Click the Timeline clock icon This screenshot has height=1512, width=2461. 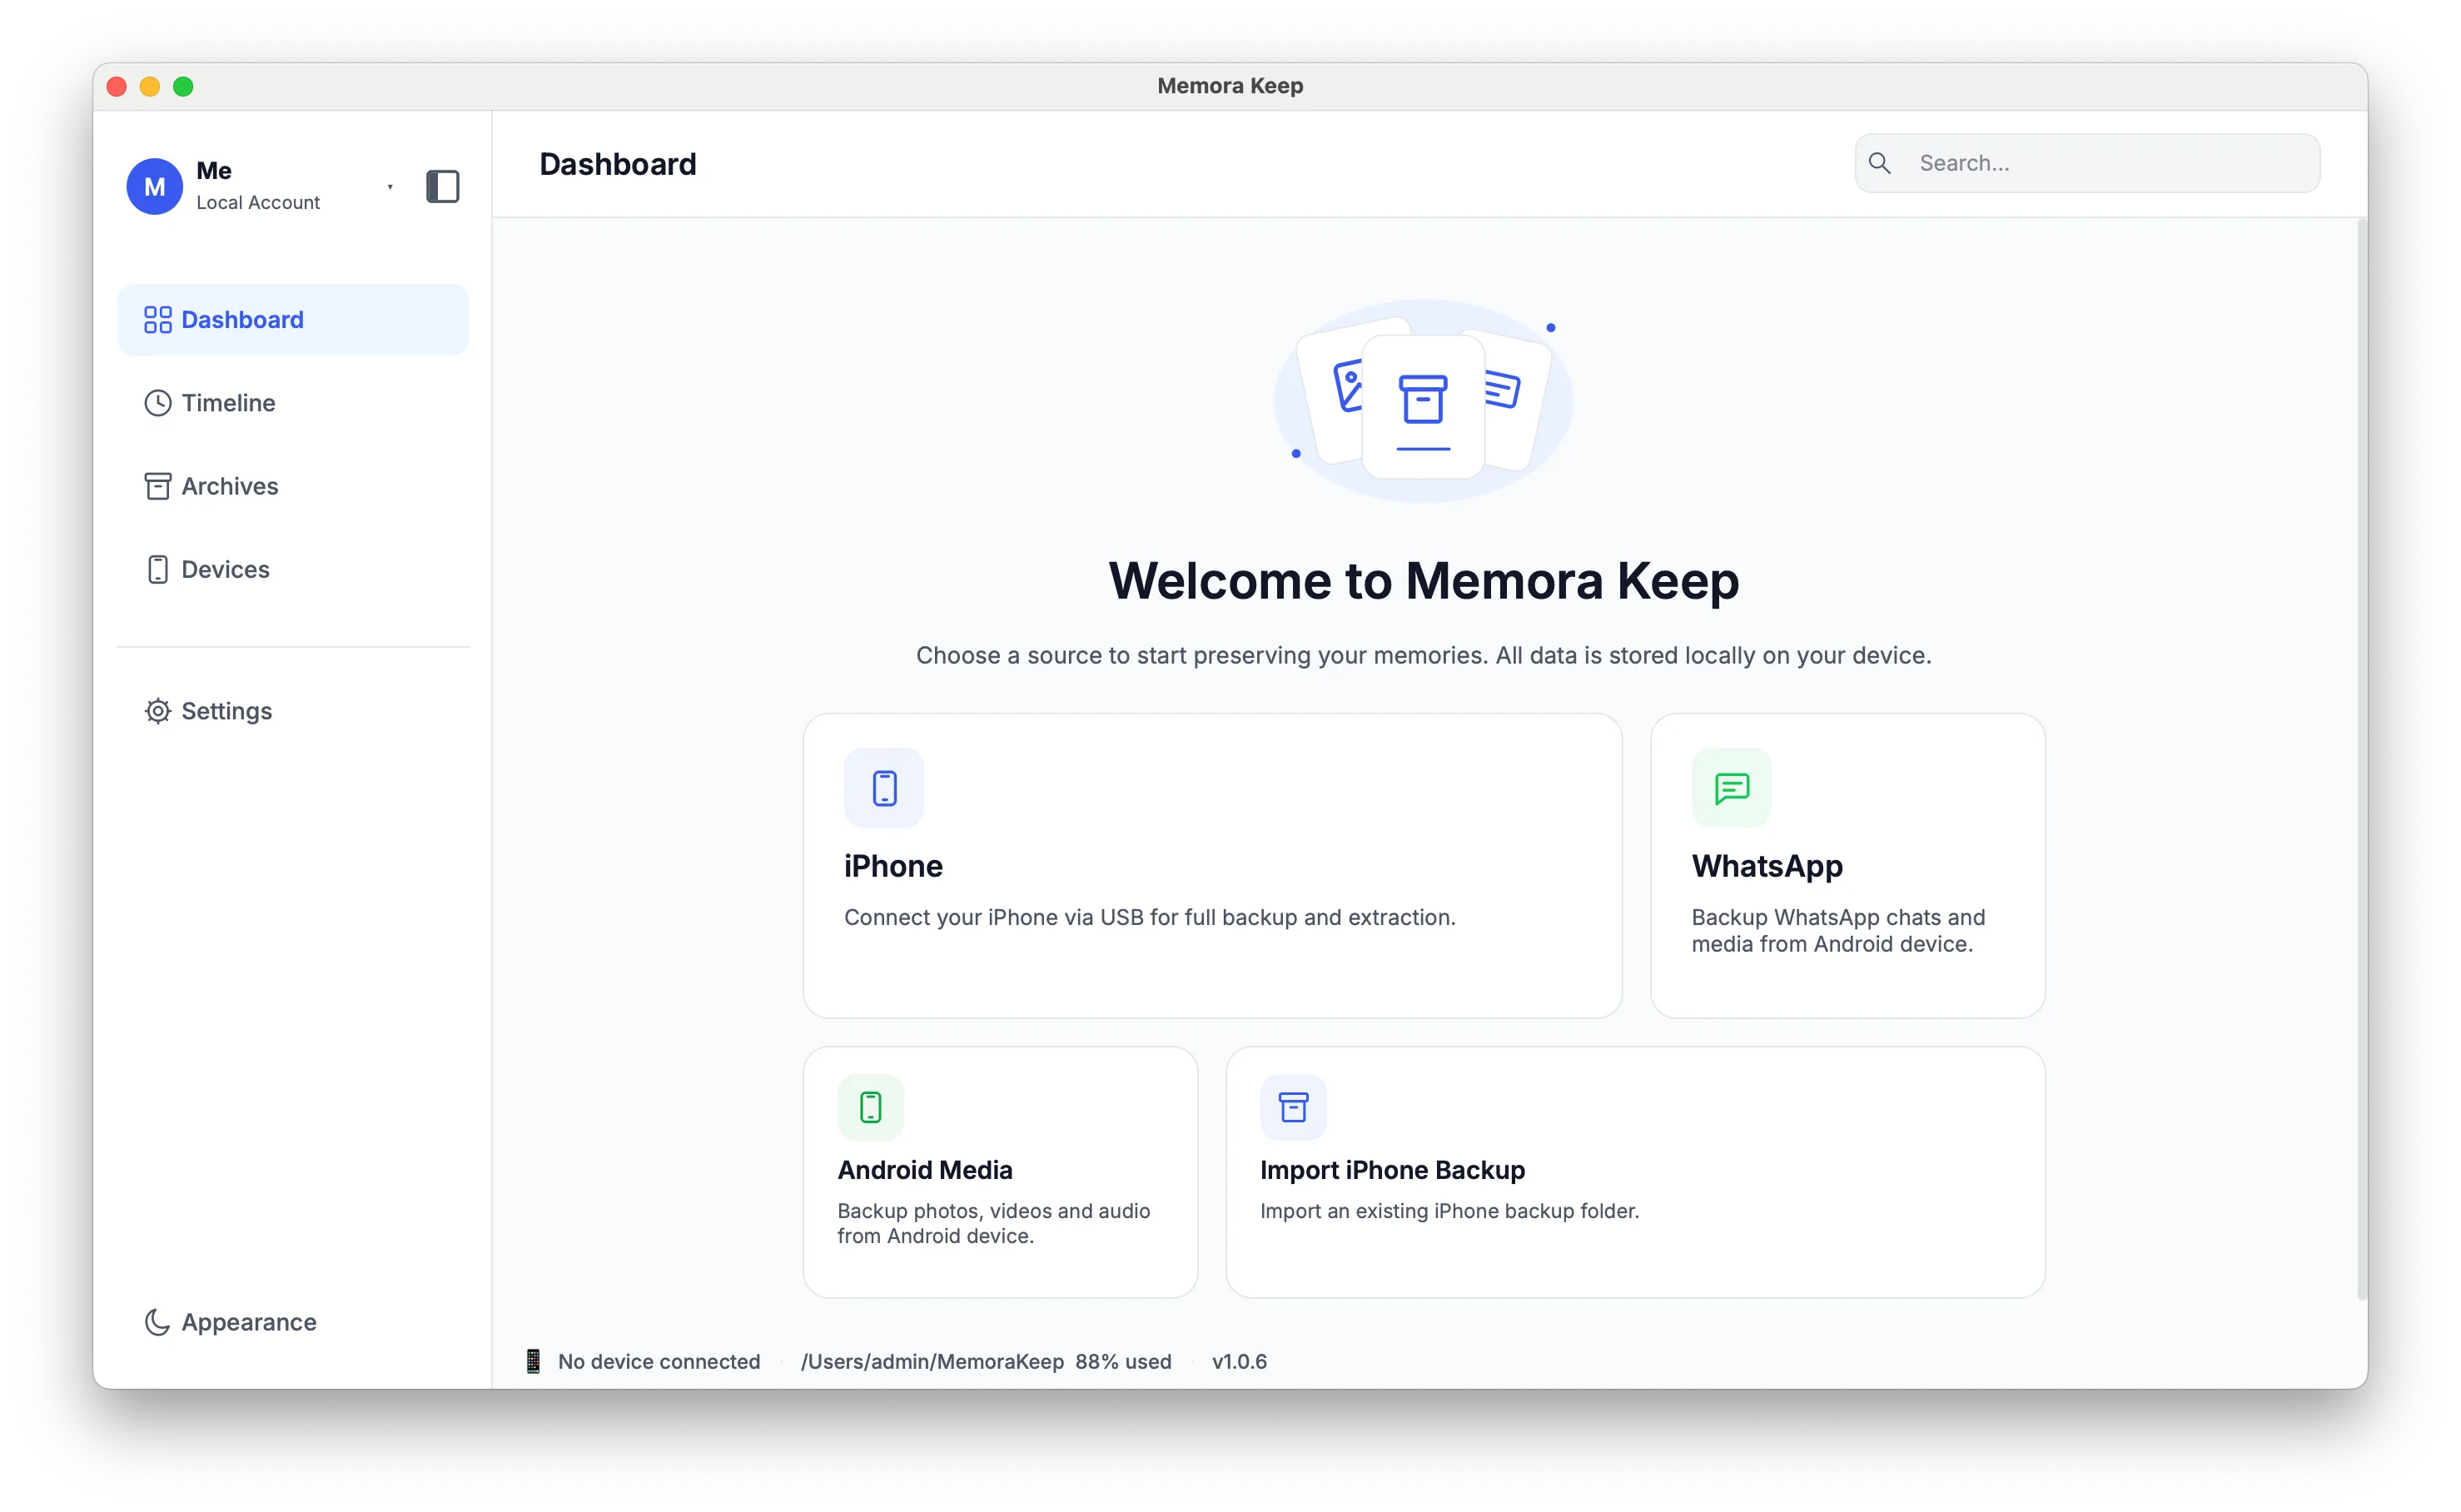[157, 403]
